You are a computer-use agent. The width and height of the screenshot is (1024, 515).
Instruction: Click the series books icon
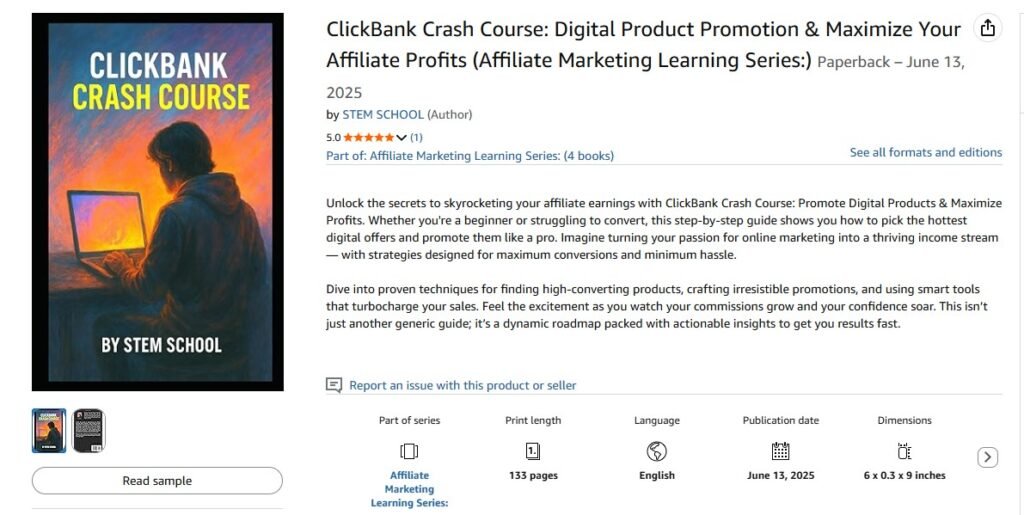point(409,451)
